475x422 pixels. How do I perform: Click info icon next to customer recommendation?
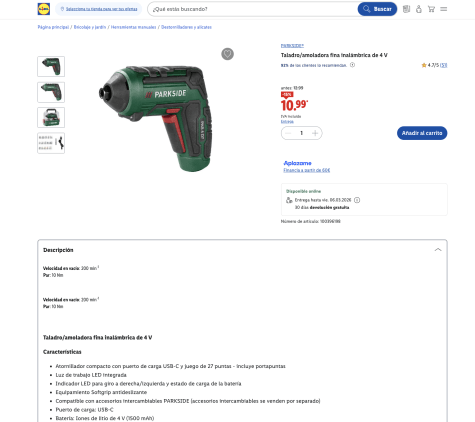[352, 65]
